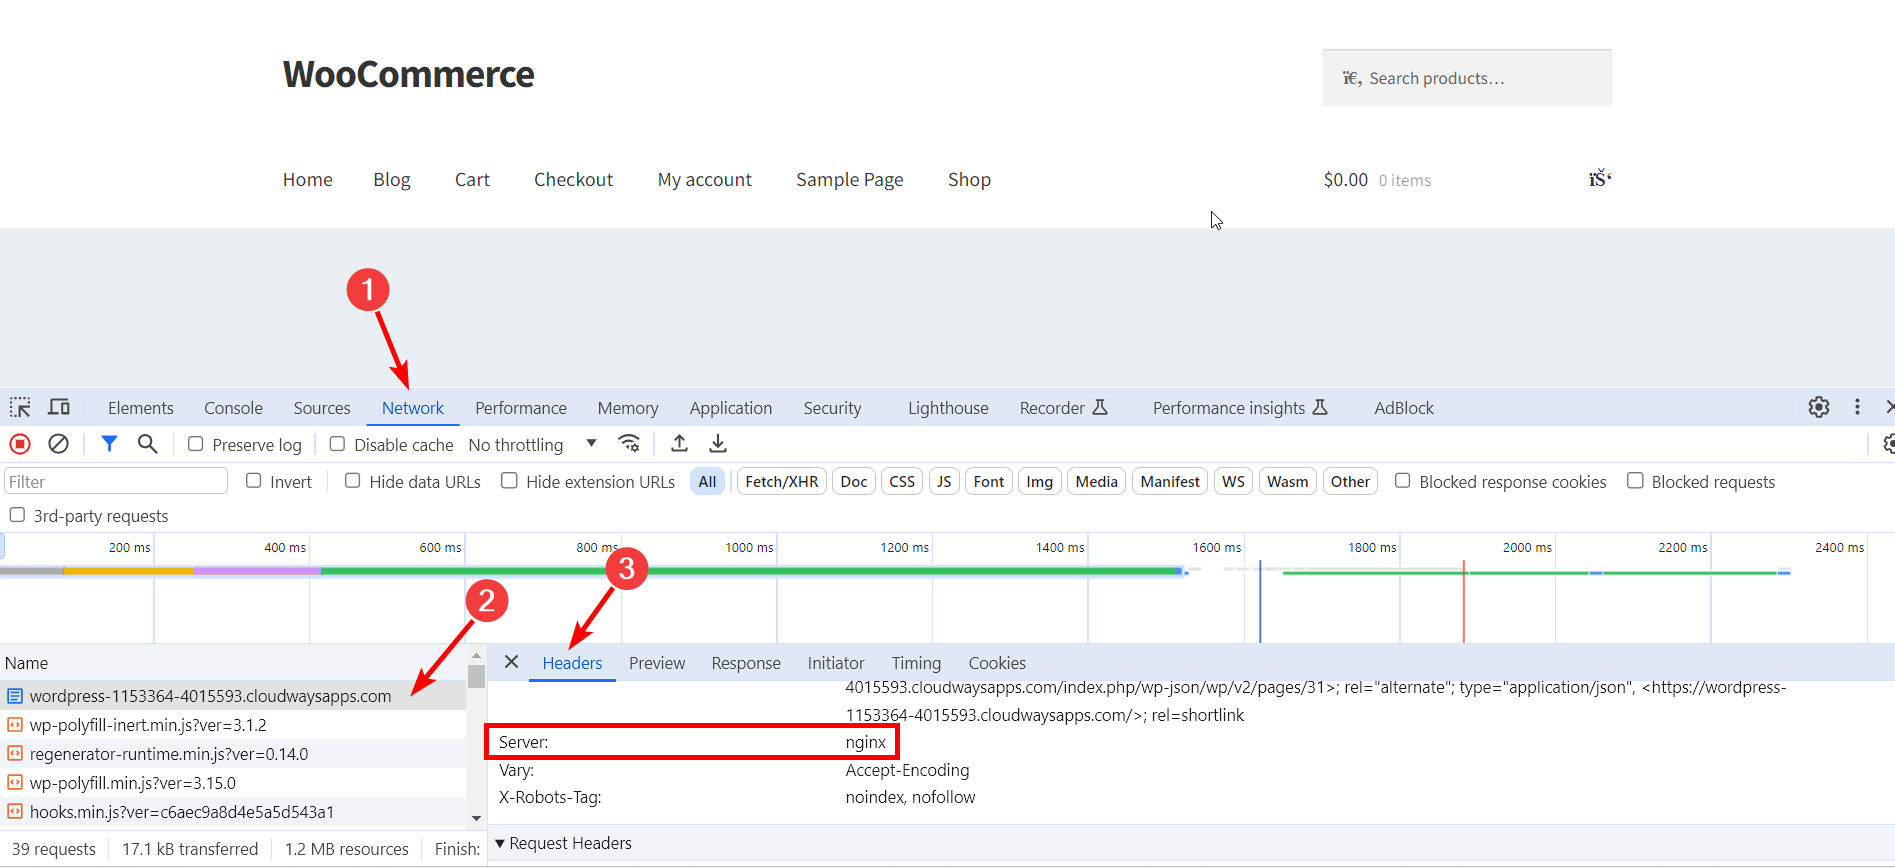1895x868 pixels.
Task: Select the wp-polyfill.min.js request row
Action: coord(233,783)
